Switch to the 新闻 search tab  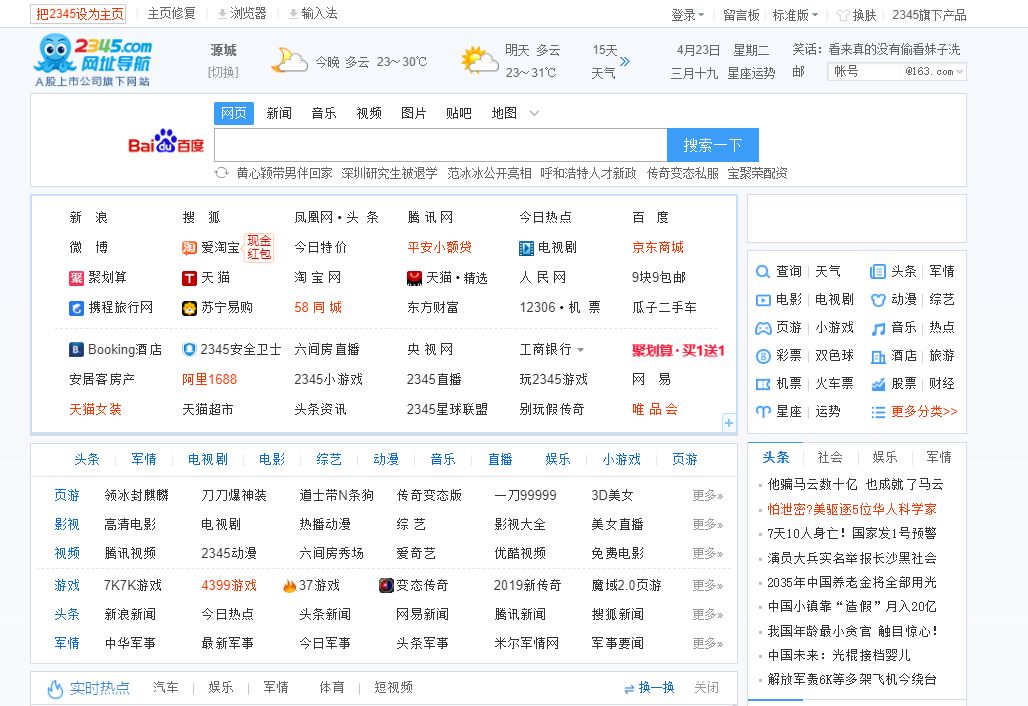pyautogui.click(x=277, y=113)
